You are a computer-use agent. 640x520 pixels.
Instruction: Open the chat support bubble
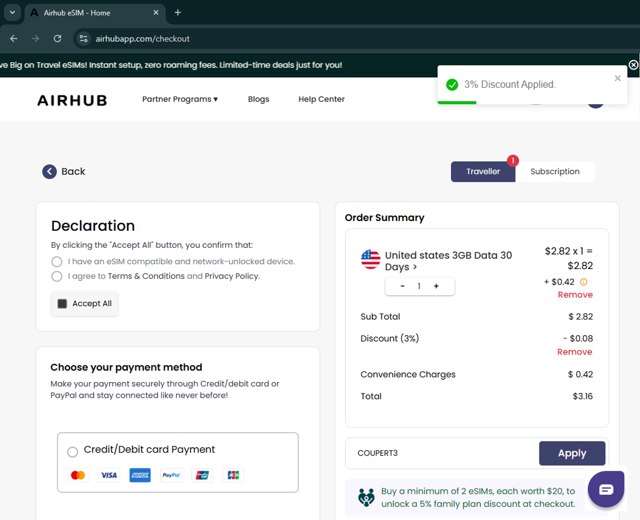tap(606, 489)
